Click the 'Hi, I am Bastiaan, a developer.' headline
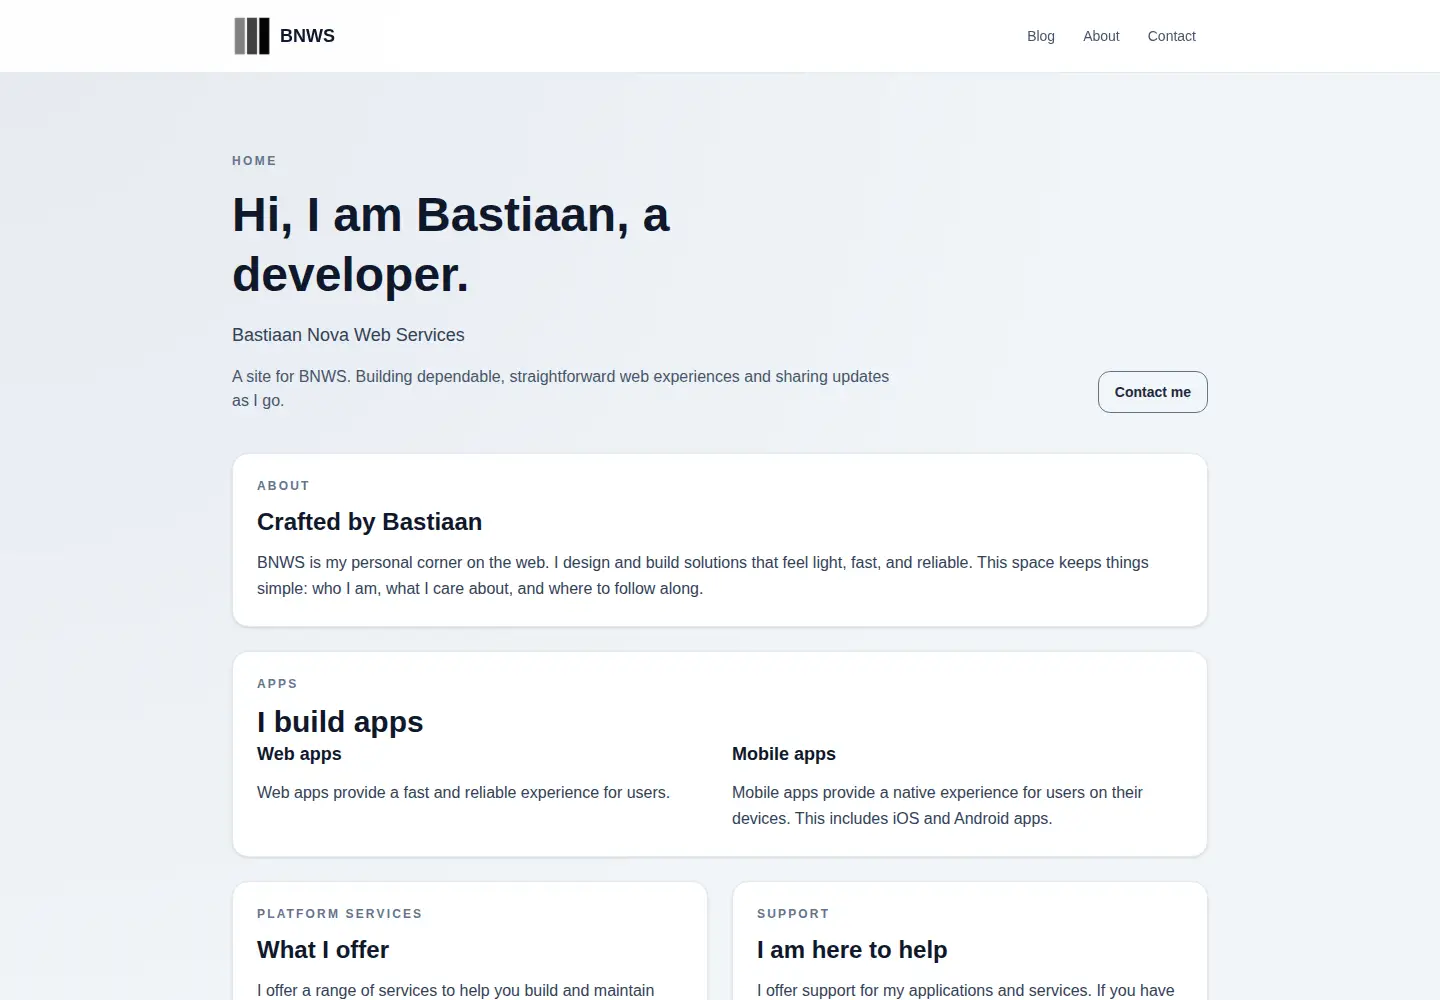This screenshot has width=1440, height=1000. point(451,245)
